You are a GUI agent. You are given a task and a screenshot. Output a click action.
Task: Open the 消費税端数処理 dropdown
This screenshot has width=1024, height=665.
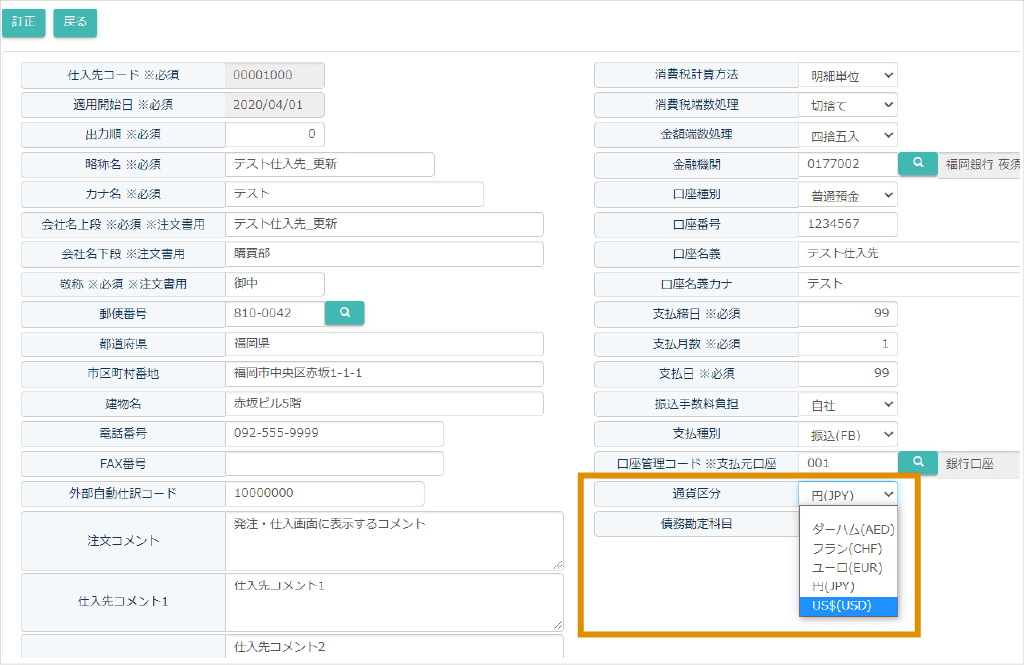[848, 105]
